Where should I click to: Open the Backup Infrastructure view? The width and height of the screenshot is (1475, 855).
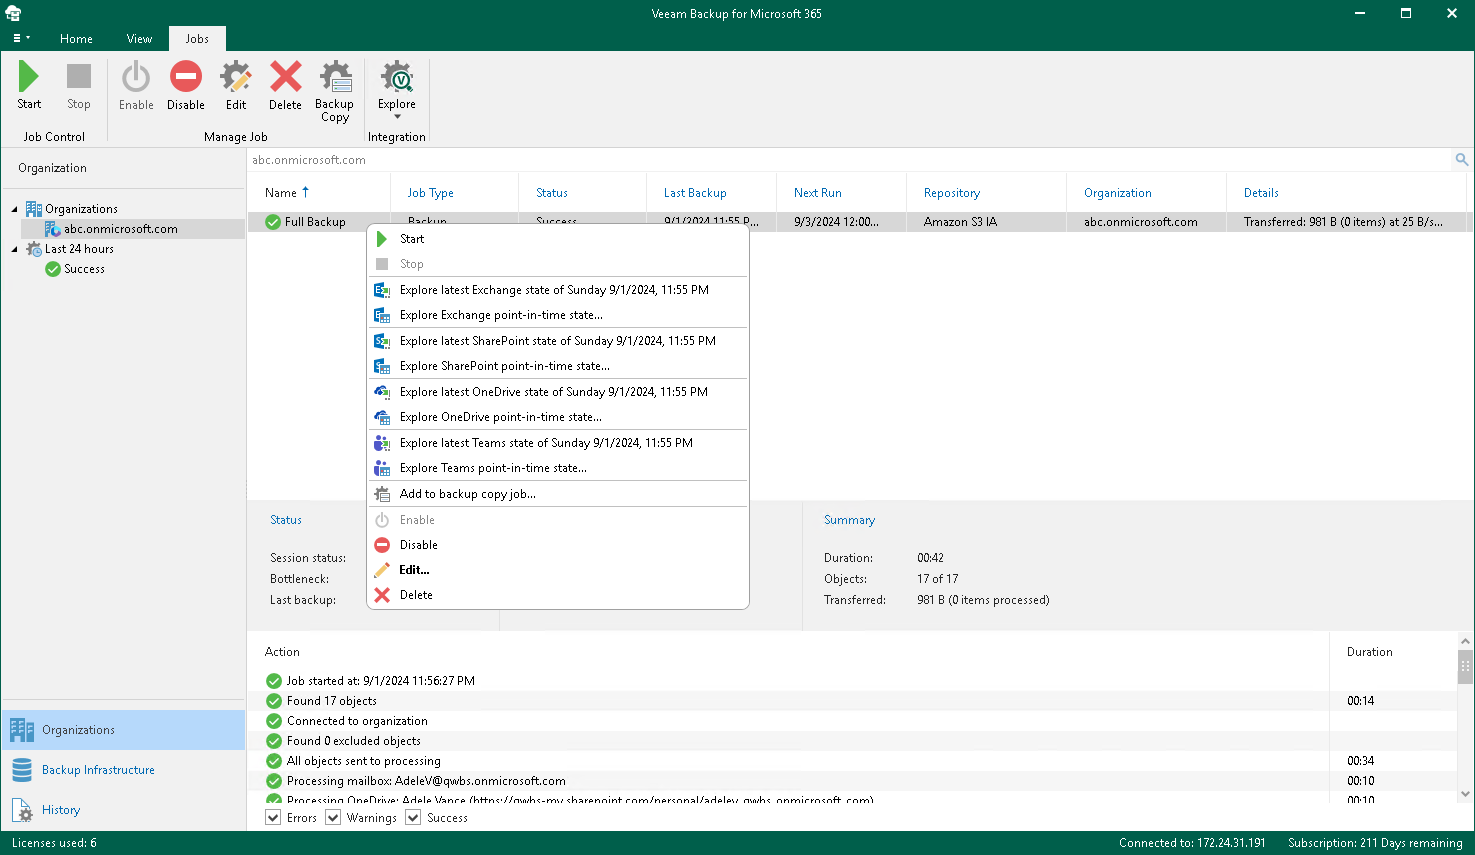pyautogui.click(x=124, y=770)
